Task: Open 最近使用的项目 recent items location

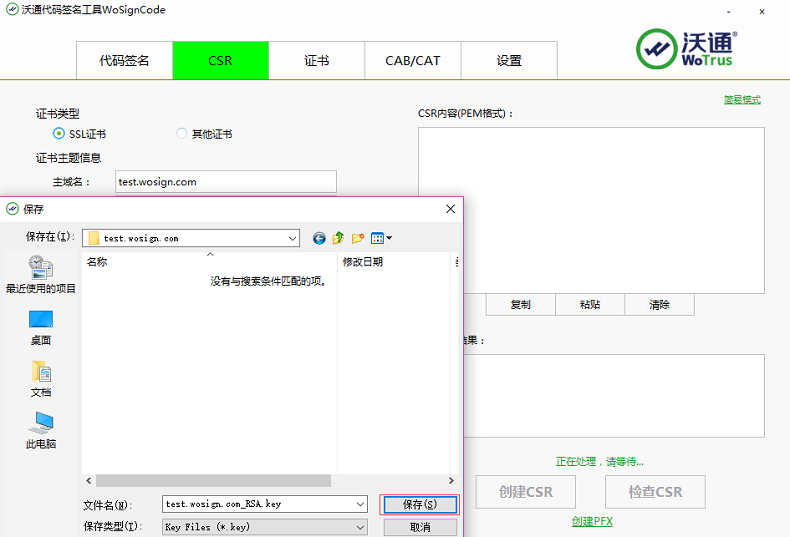Action: [x=41, y=274]
